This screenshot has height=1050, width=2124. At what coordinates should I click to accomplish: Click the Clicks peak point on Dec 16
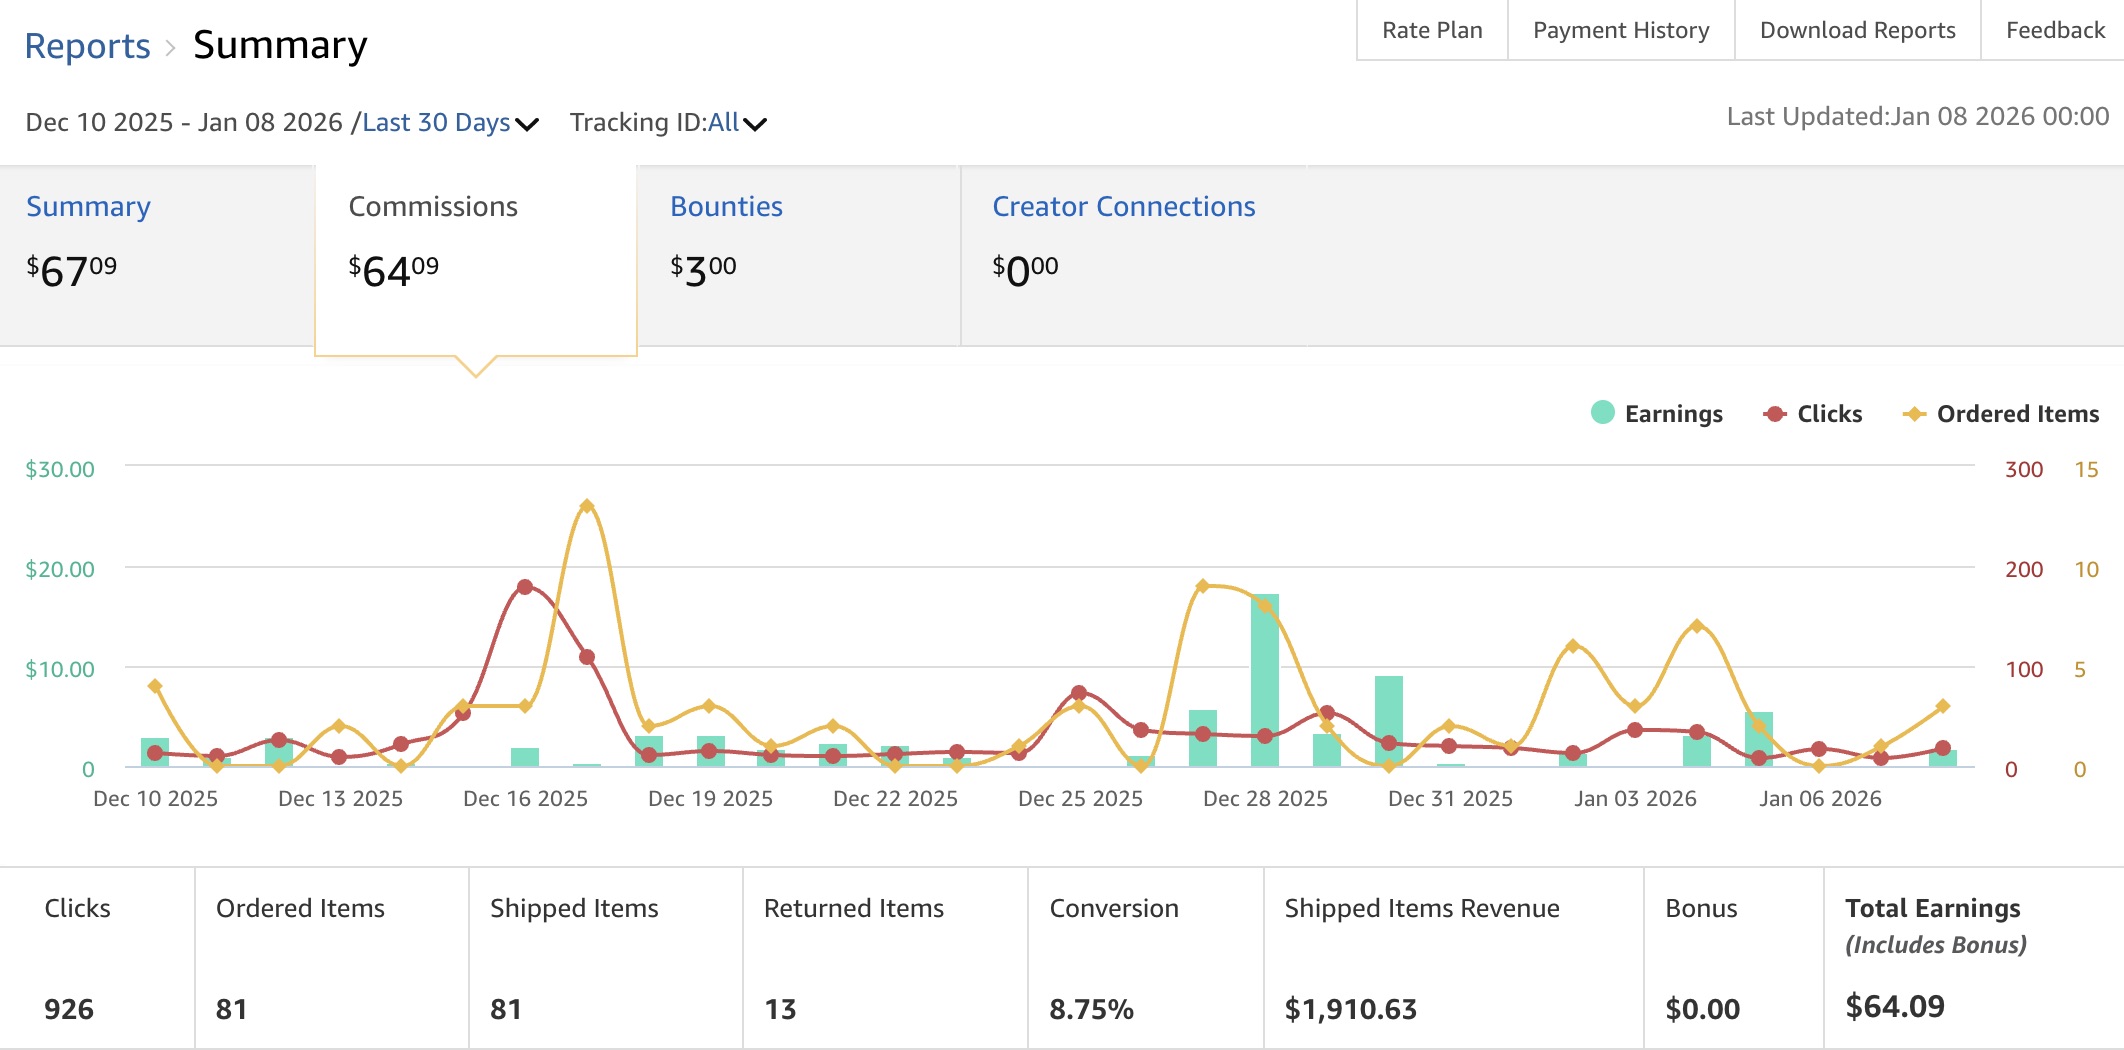click(x=525, y=587)
